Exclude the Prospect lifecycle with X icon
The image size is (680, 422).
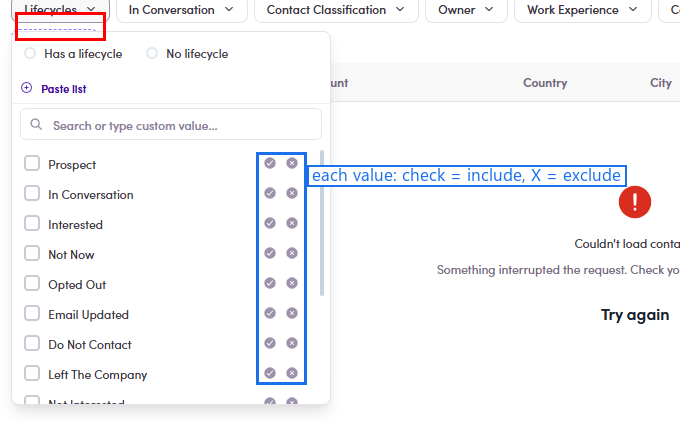click(x=292, y=163)
